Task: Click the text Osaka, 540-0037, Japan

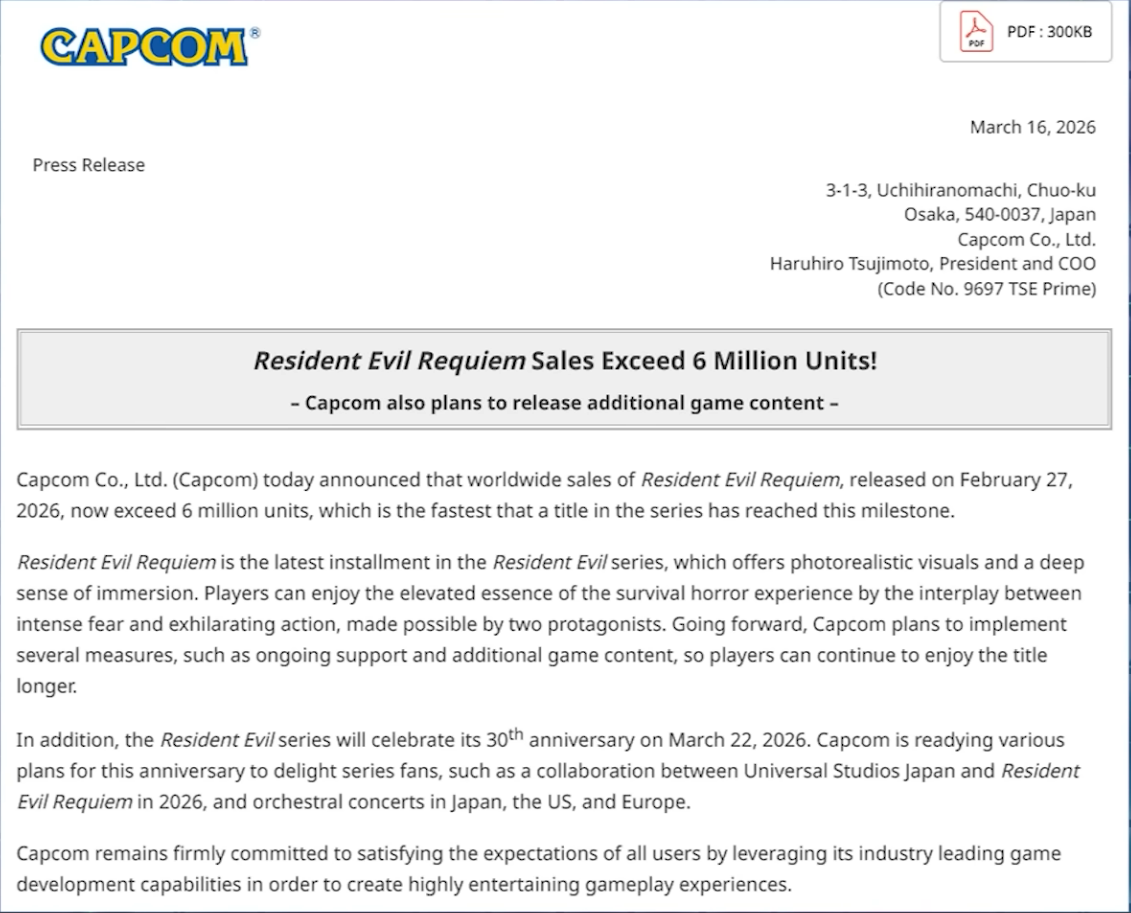Action: tap(1000, 215)
